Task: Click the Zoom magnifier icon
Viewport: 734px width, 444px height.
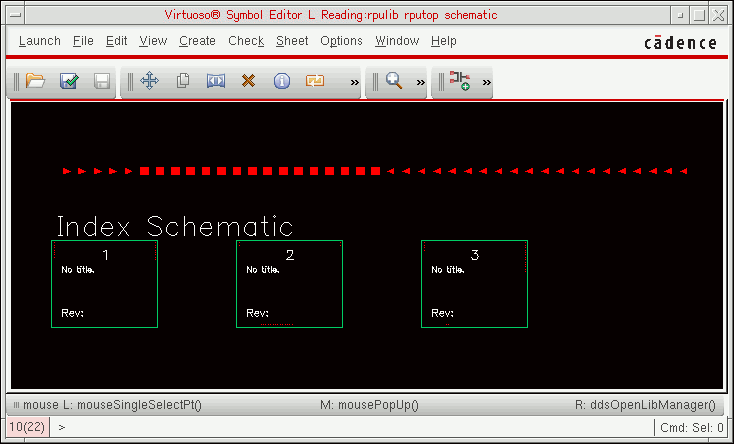Action: pyautogui.click(x=394, y=81)
